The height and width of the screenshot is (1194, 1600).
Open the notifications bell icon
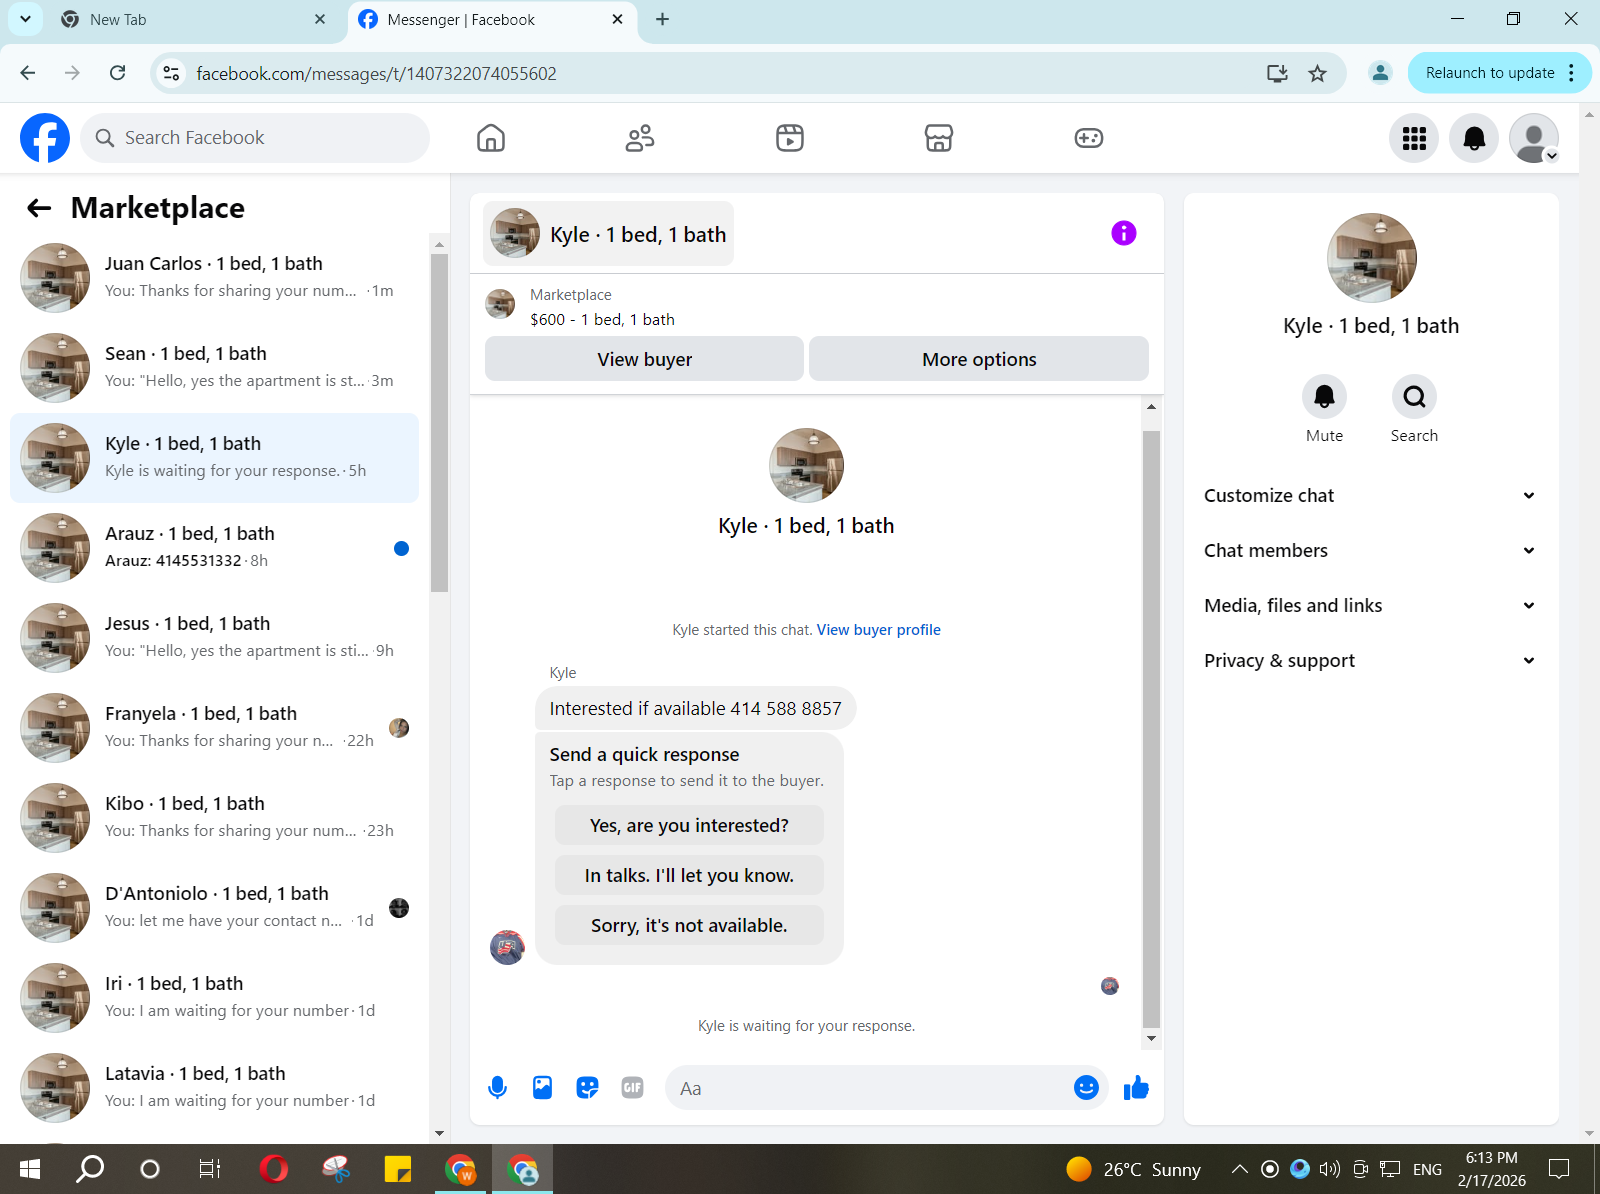[x=1474, y=138]
